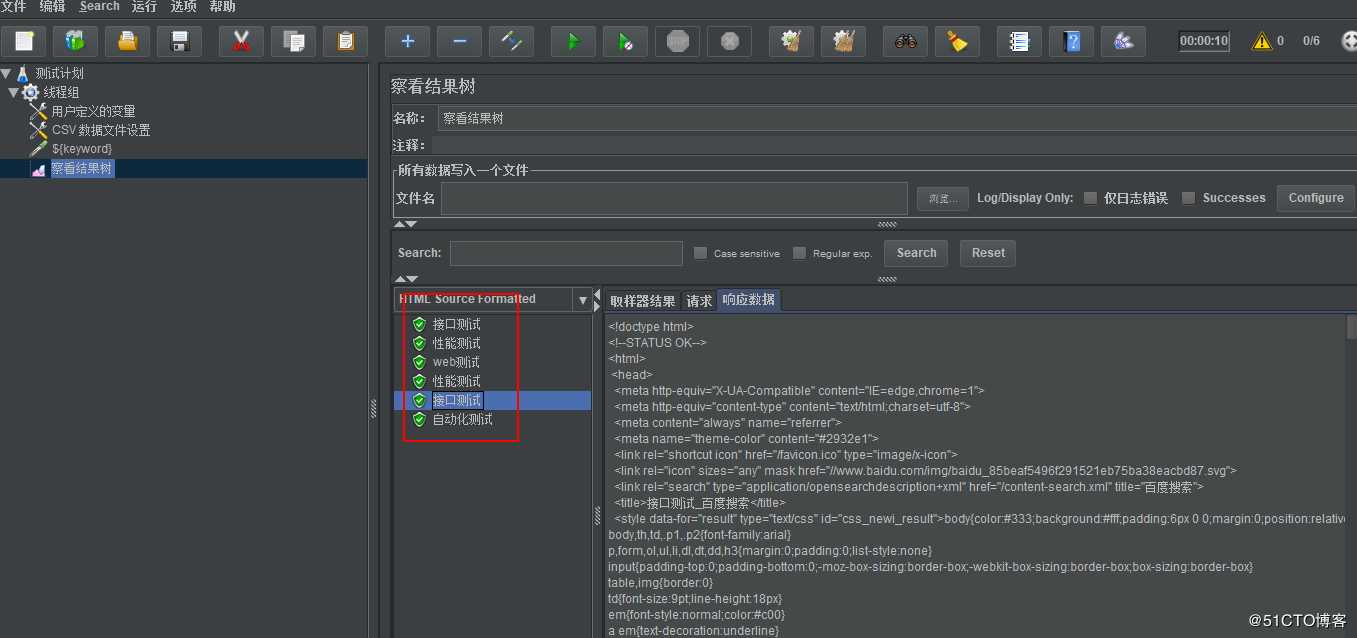
Task: Cut the selected element with scissors icon
Action: [x=241, y=41]
